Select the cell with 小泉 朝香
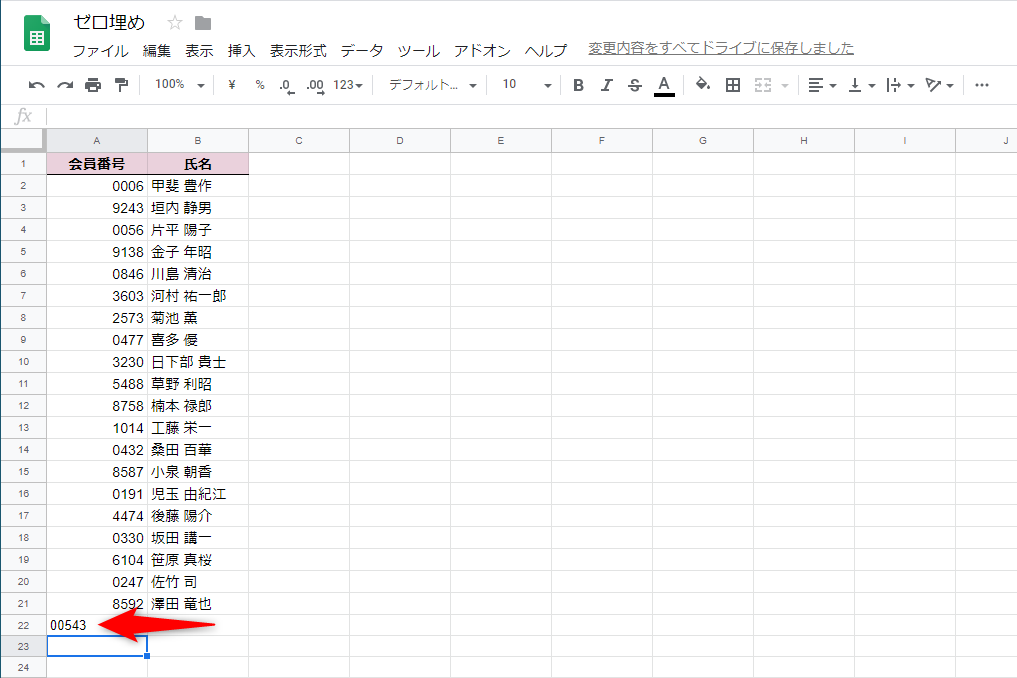 (x=198, y=472)
